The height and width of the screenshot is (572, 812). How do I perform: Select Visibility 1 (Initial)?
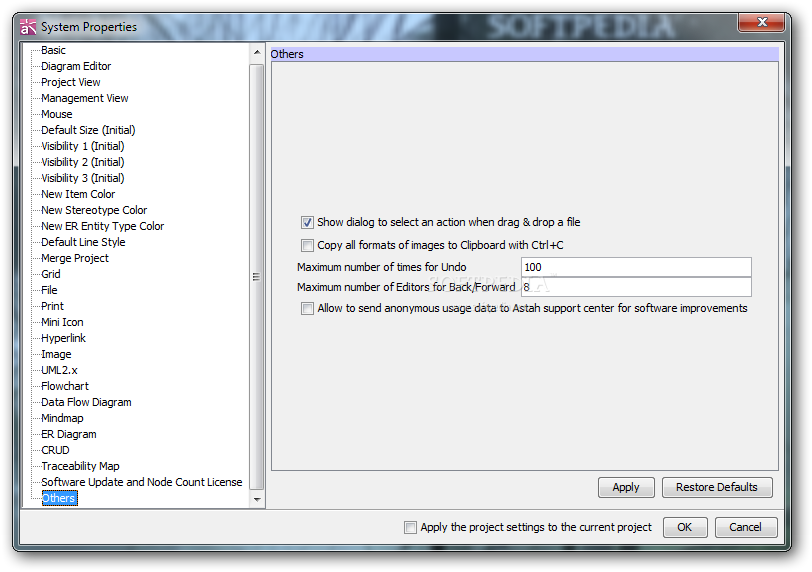(x=83, y=146)
